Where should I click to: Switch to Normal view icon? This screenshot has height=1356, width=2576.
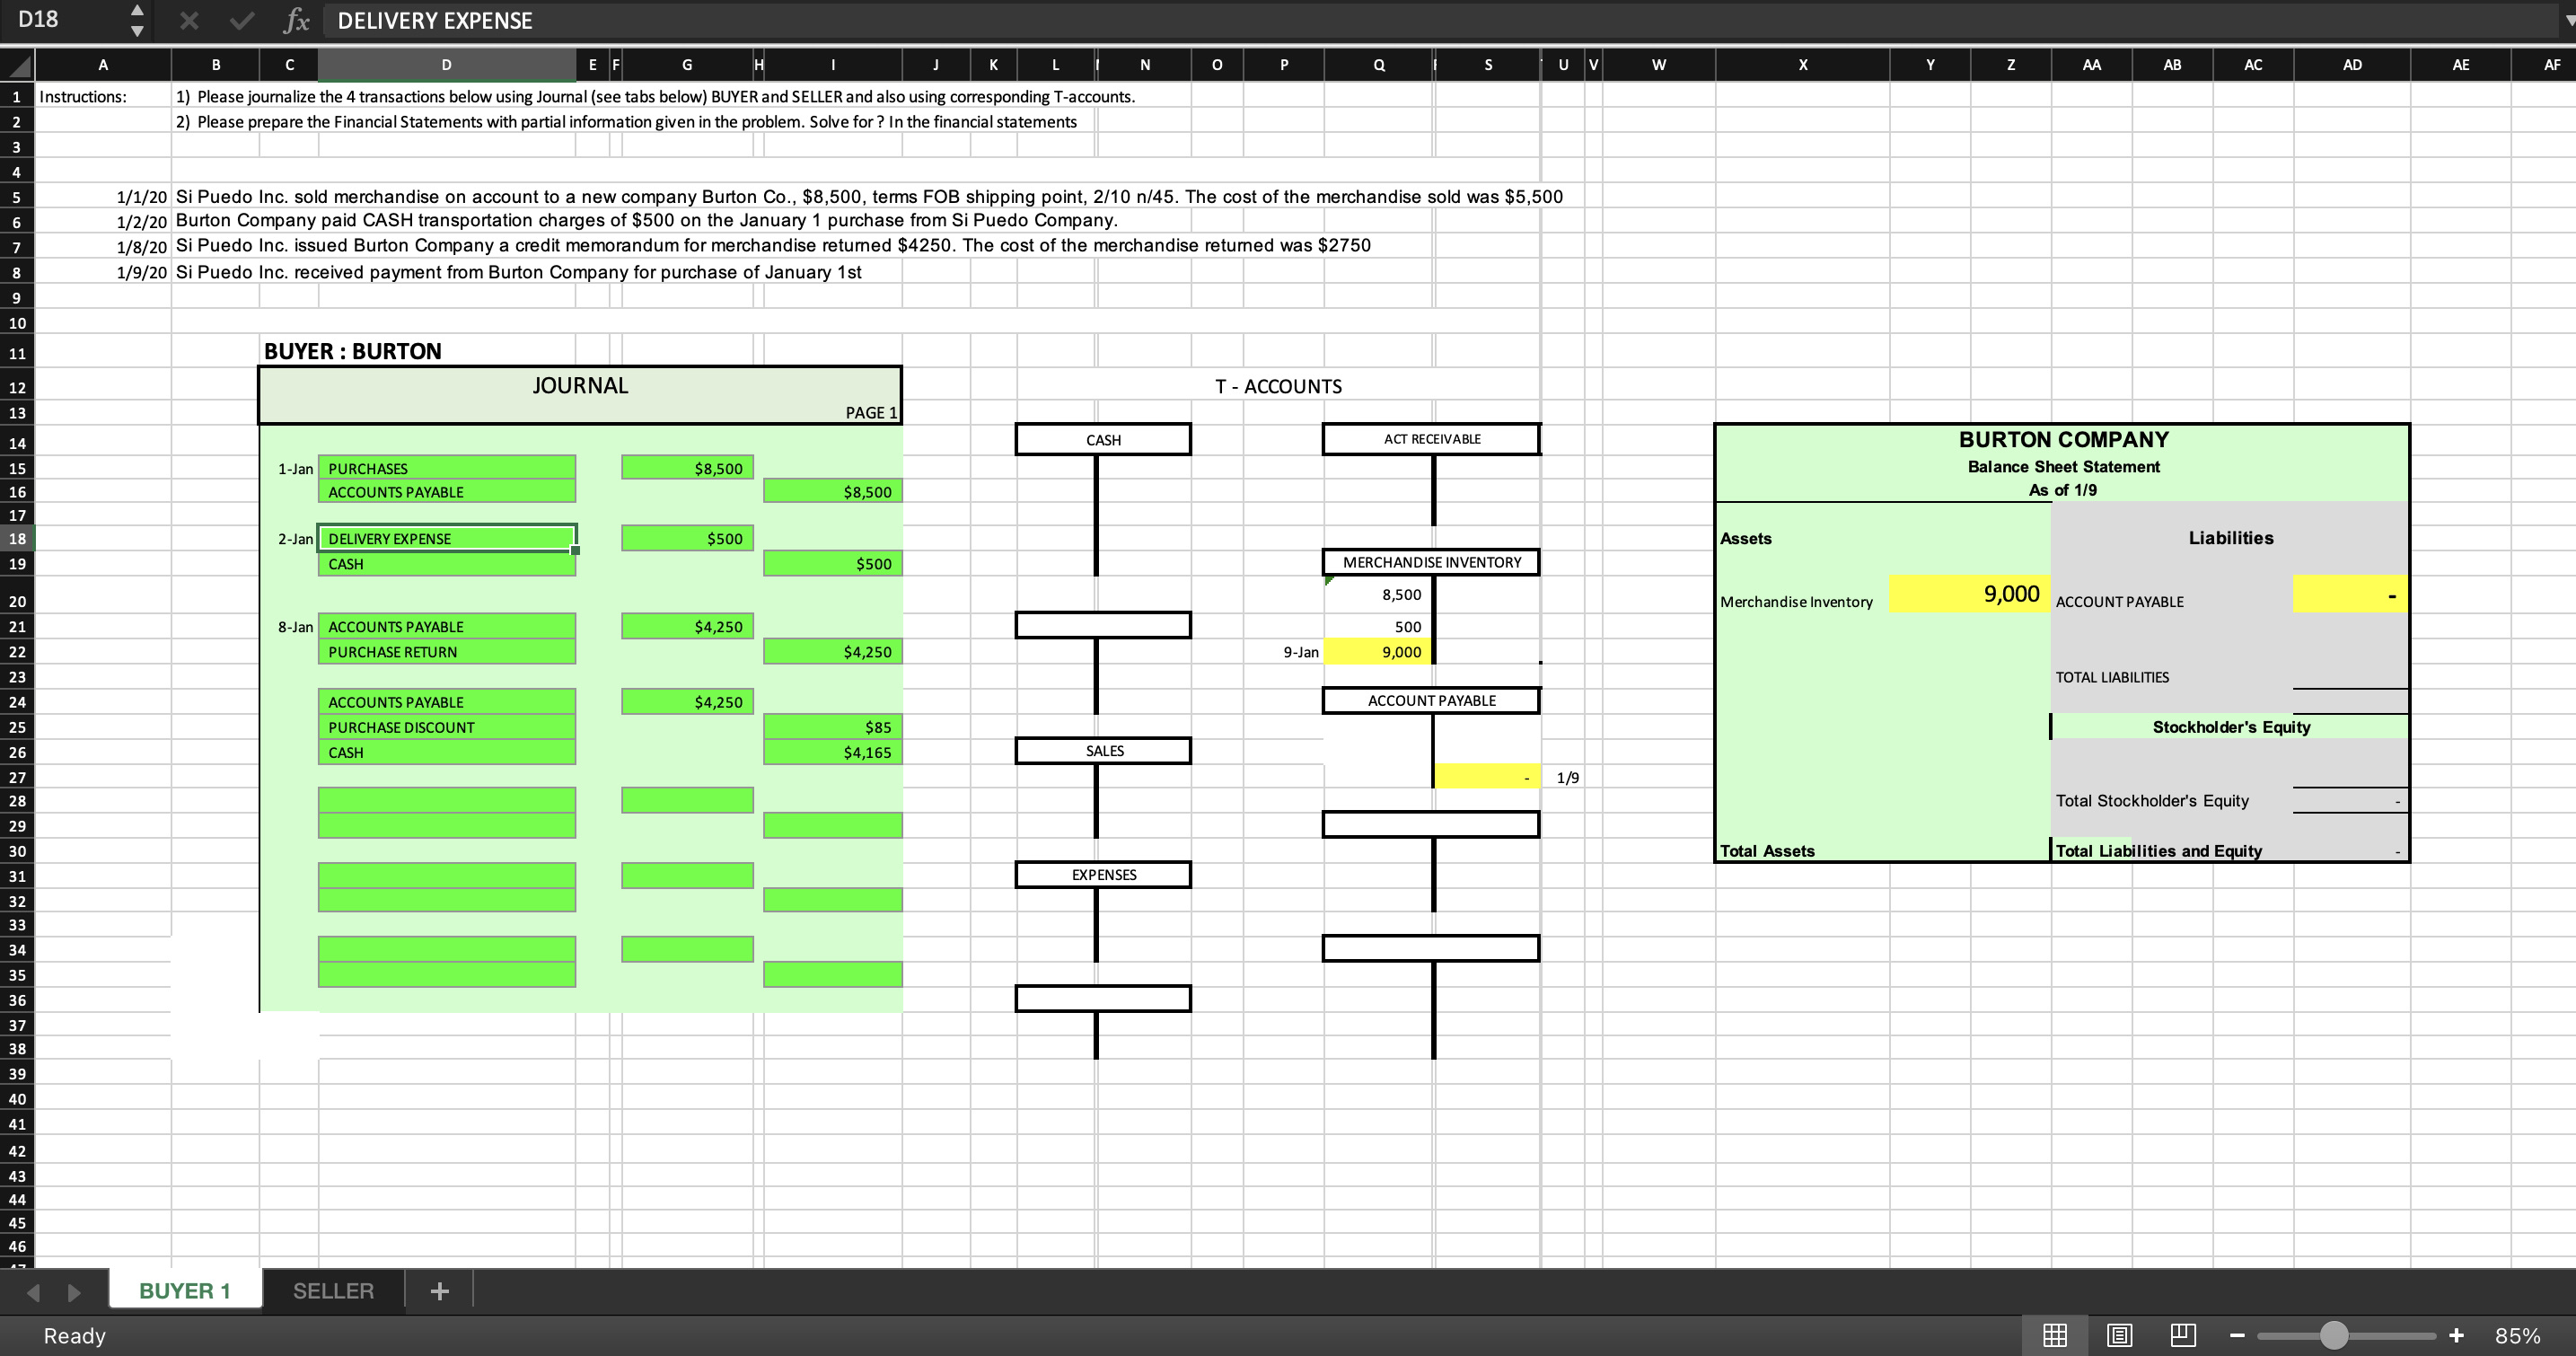coord(2054,1335)
